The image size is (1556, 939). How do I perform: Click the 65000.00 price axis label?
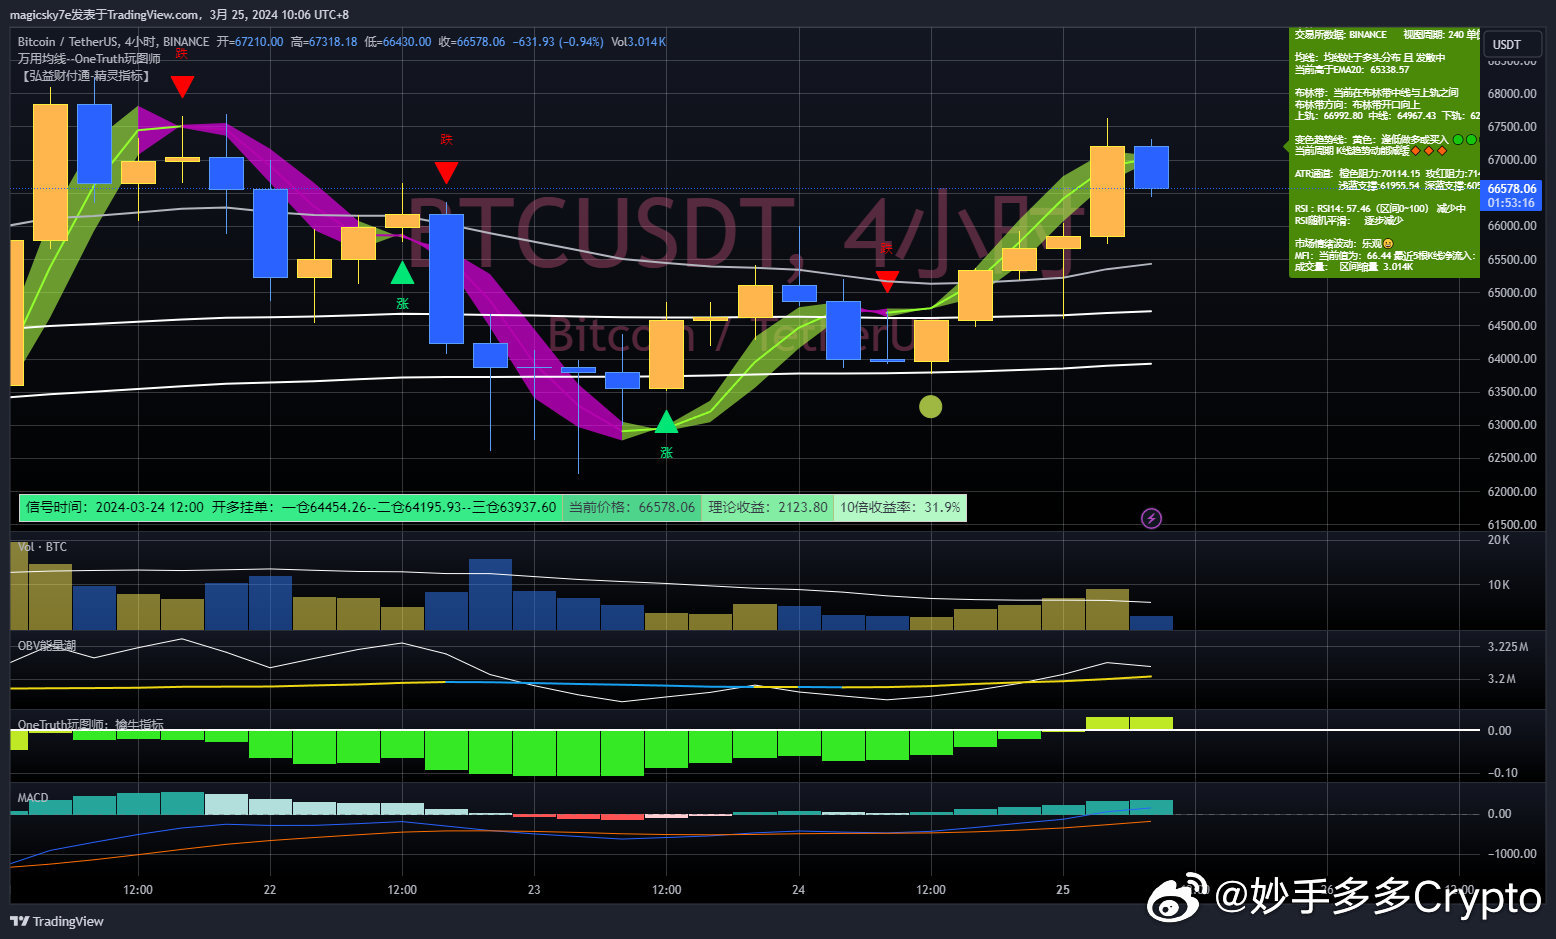pos(1512,293)
